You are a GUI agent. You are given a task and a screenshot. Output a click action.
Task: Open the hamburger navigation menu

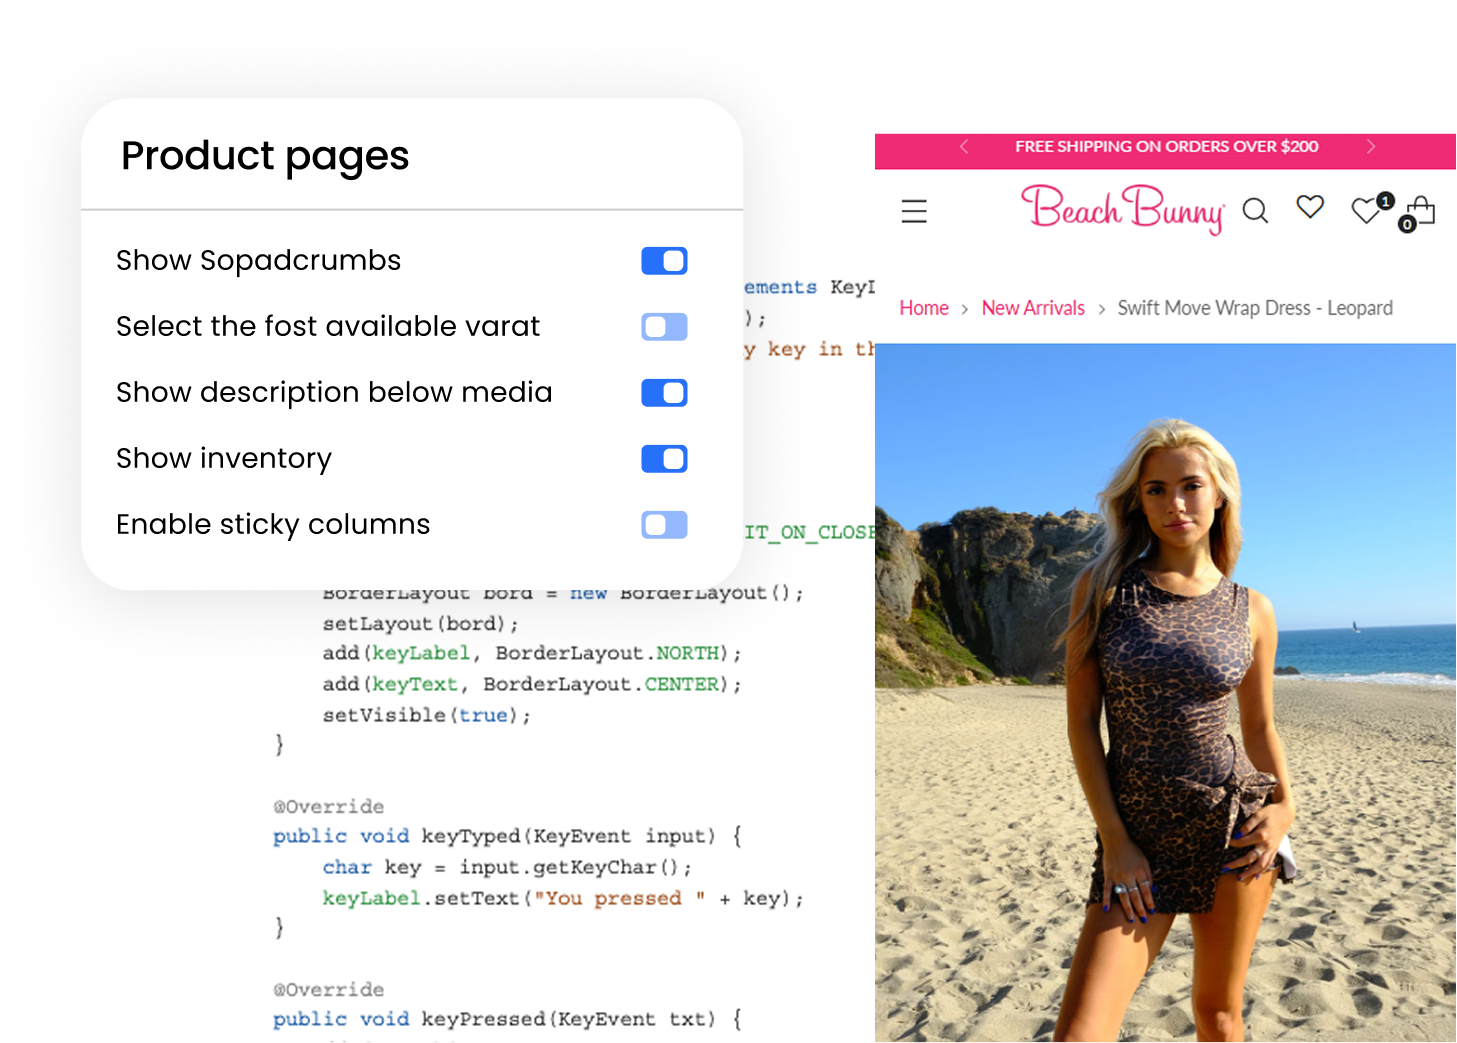914,211
